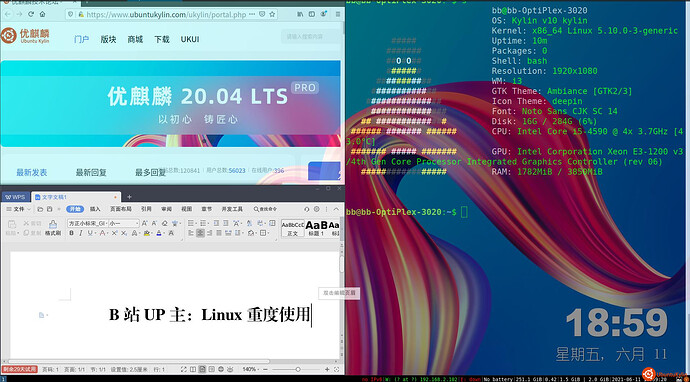The height and width of the screenshot is (382, 690).
Task: Select the 视图 ribbon tab
Action: (x=187, y=209)
